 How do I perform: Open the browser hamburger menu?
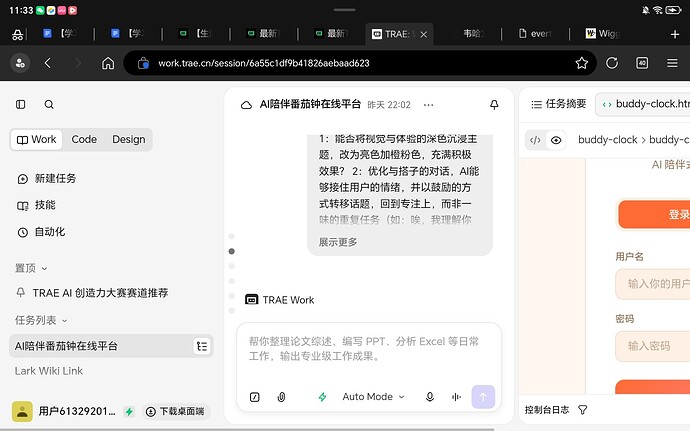(x=672, y=63)
